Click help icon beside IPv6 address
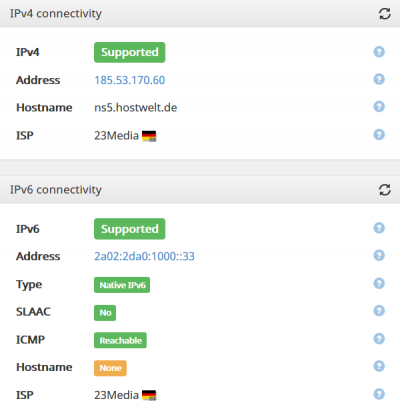400x413 pixels. coord(379,255)
